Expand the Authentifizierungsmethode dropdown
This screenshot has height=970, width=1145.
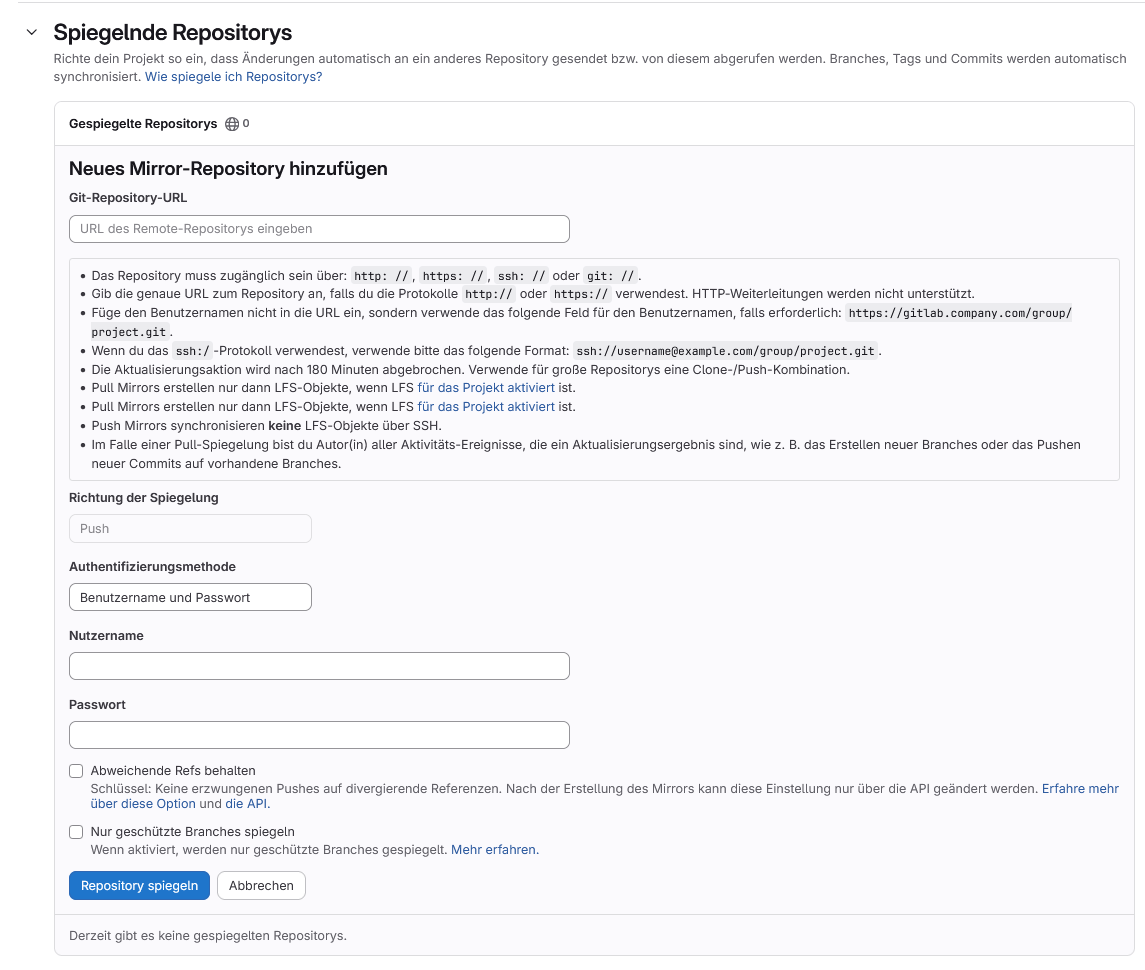190,598
